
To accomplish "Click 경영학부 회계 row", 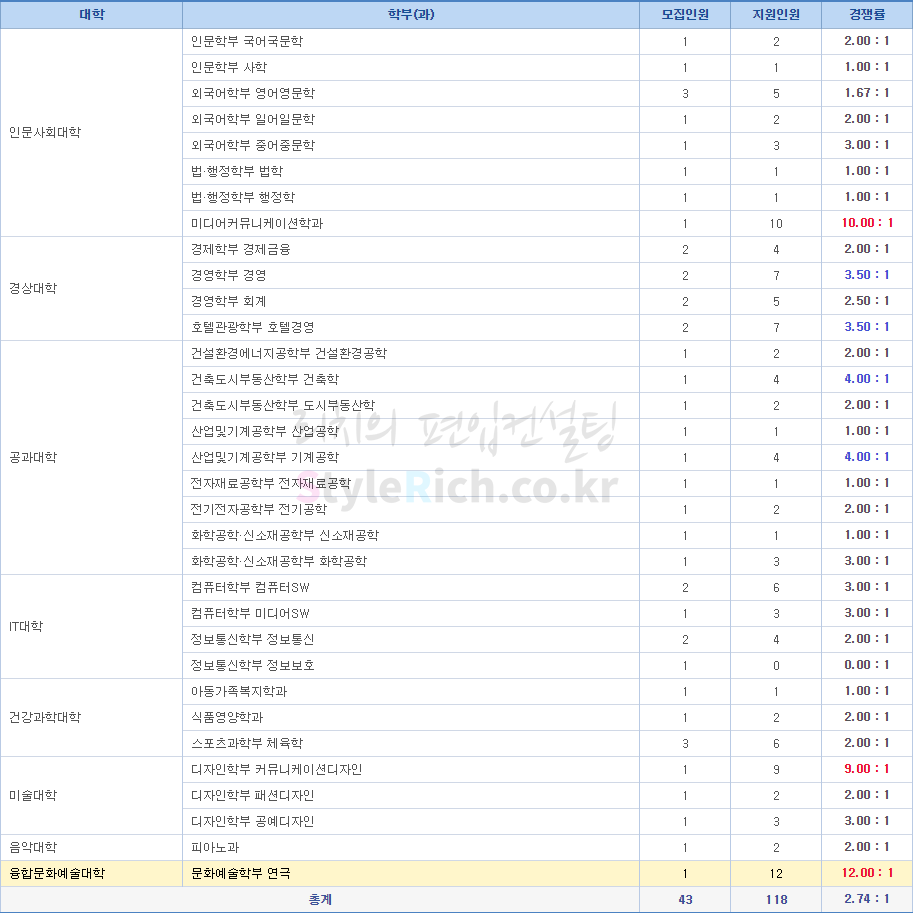I will [x=547, y=302].
